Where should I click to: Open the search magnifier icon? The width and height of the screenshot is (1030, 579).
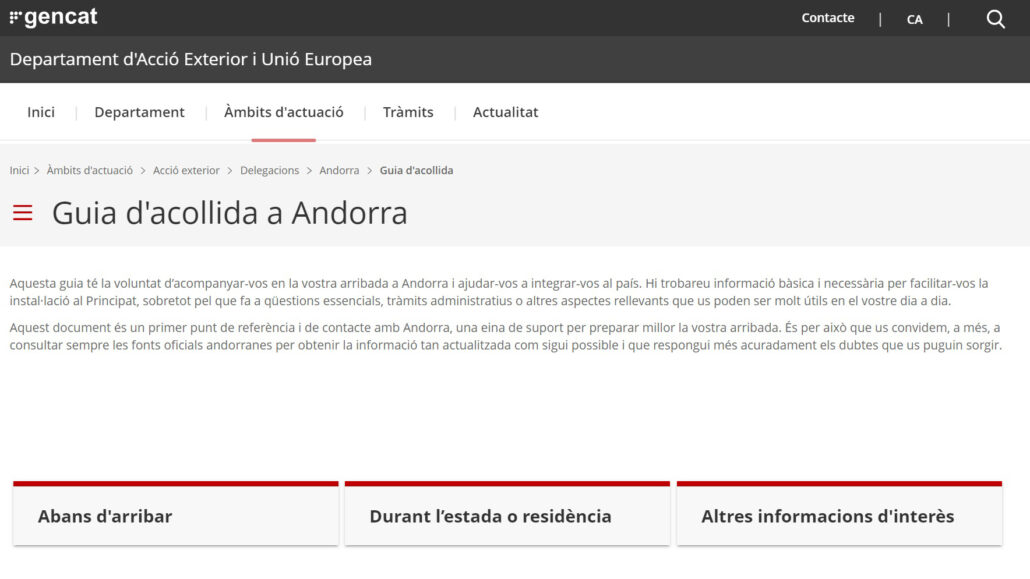[x=995, y=19]
